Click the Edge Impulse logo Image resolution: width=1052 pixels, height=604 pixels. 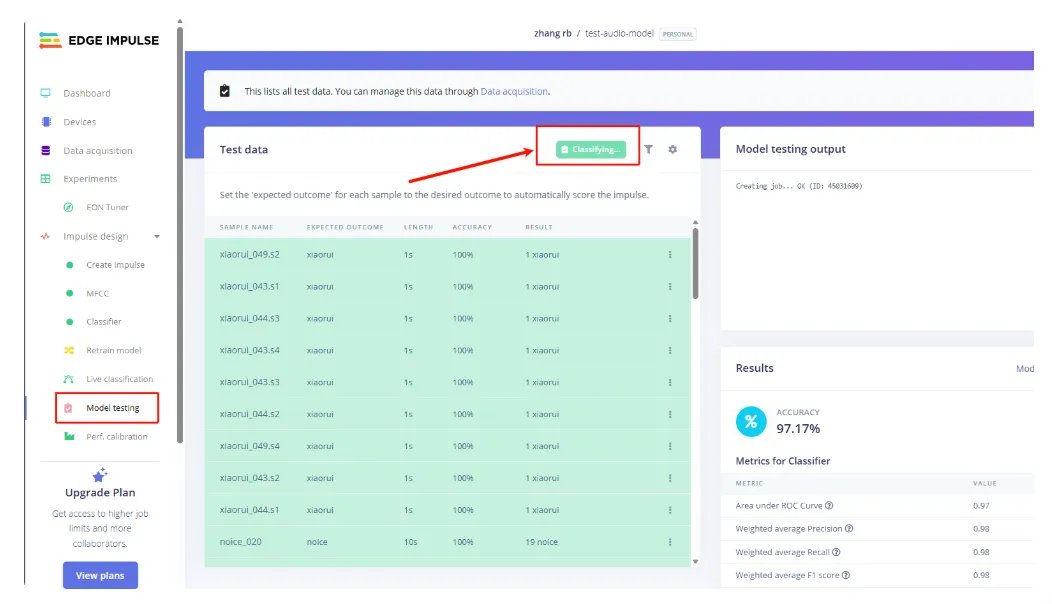(99, 40)
